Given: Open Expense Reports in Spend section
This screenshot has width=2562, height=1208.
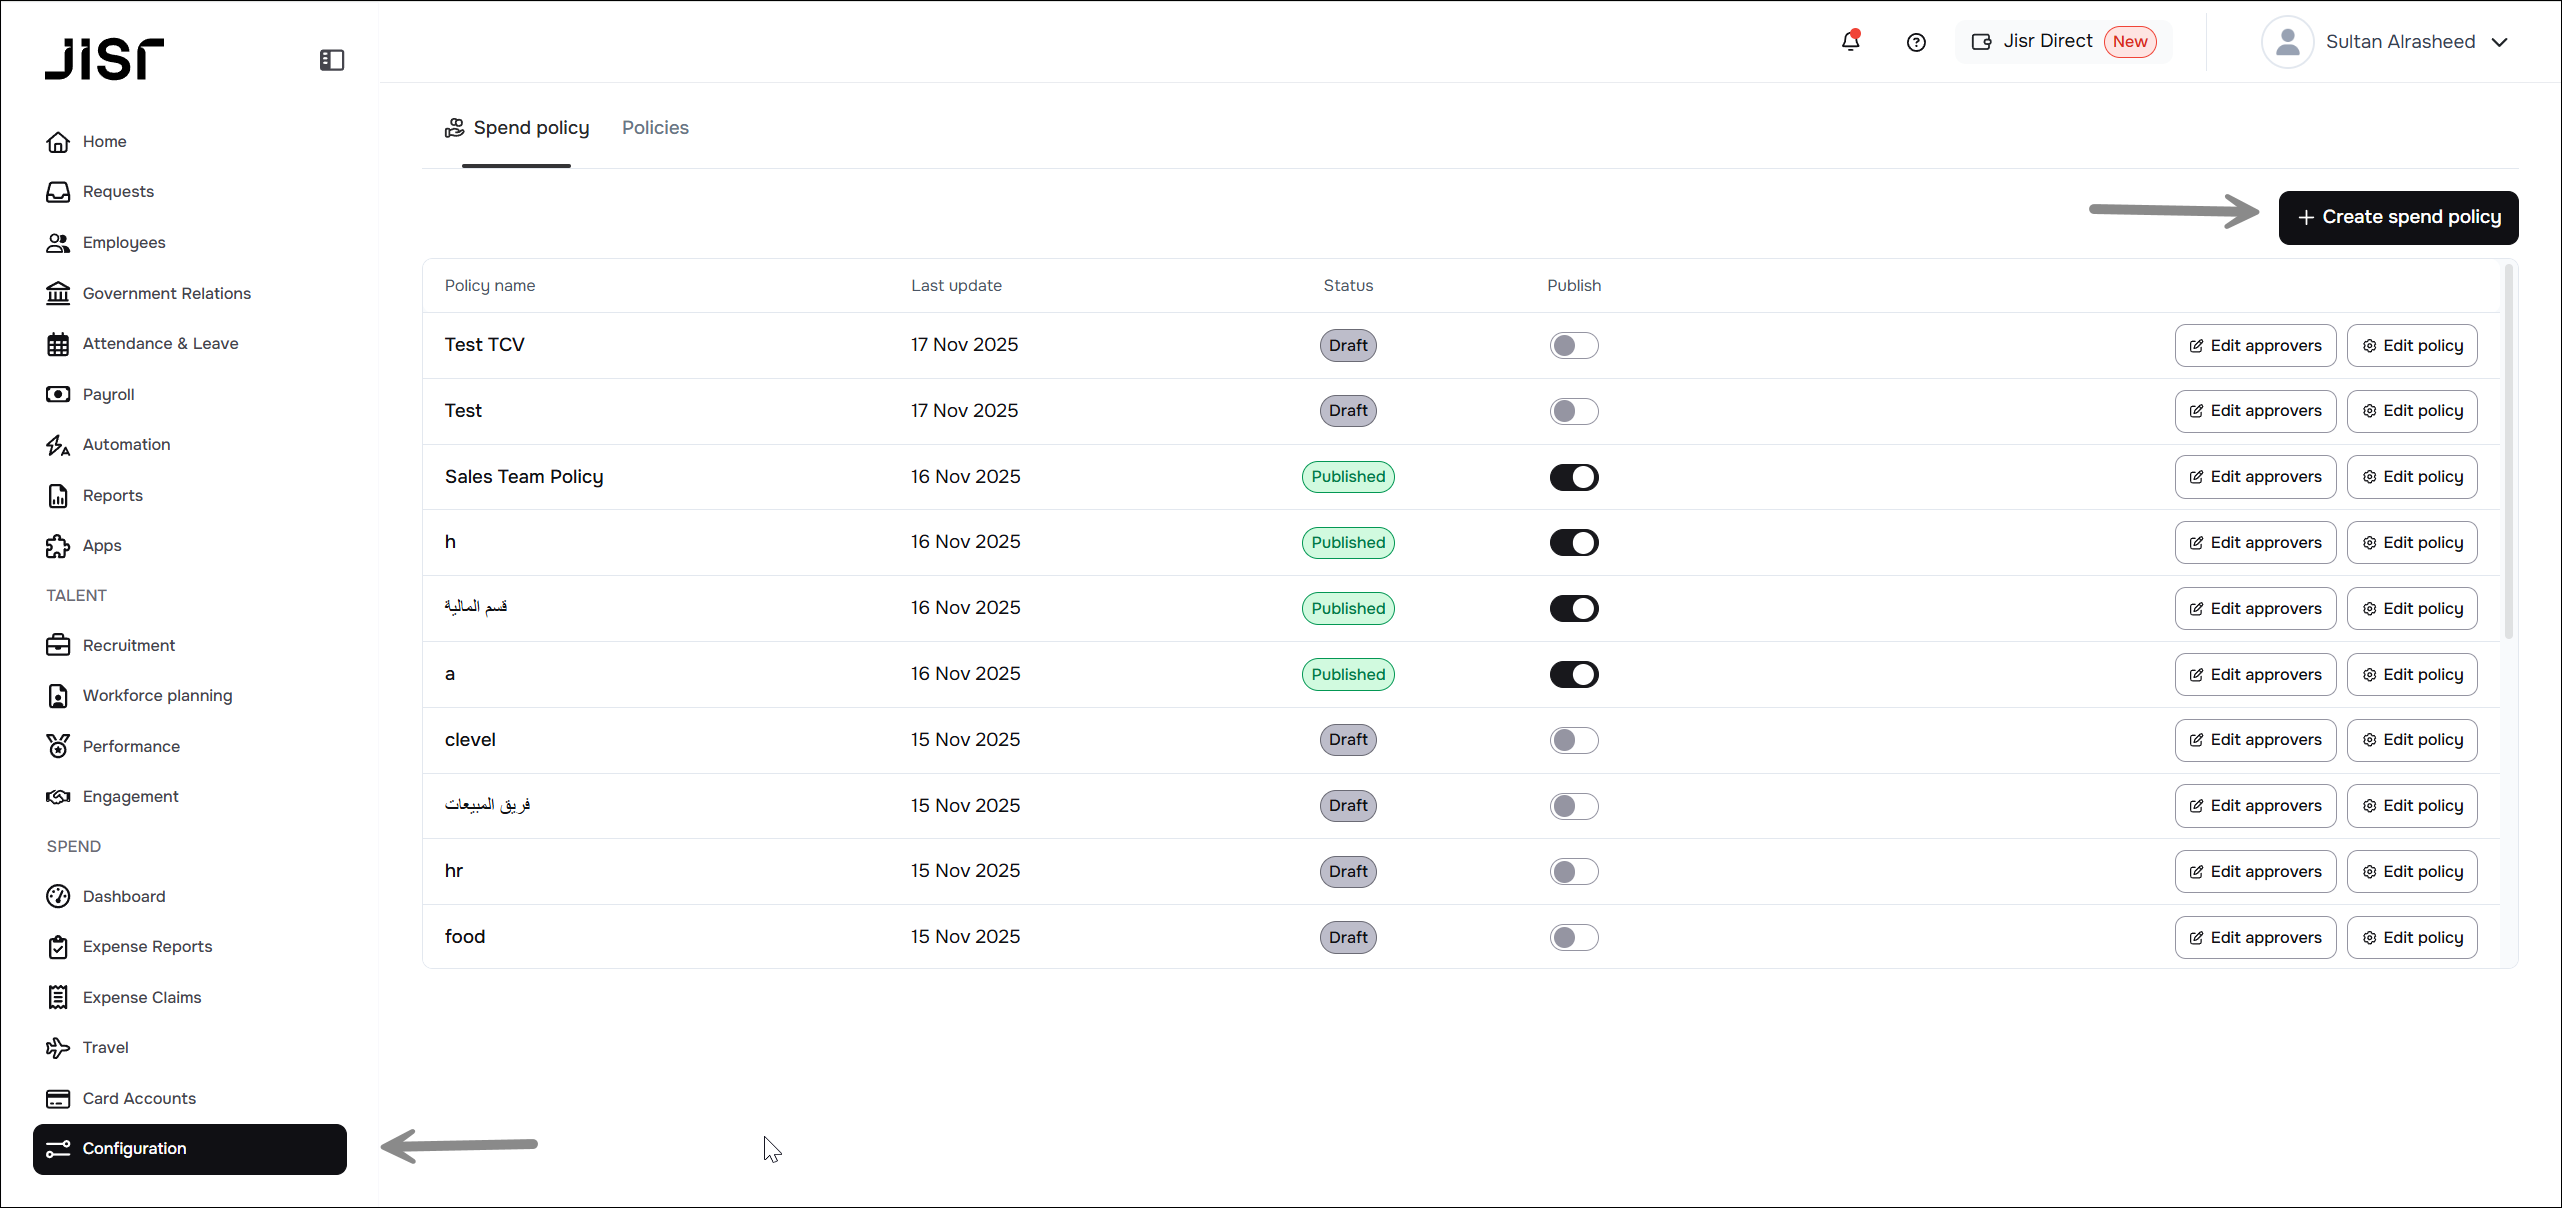Looking at the screenshot, I should click(x=147, y=946).
